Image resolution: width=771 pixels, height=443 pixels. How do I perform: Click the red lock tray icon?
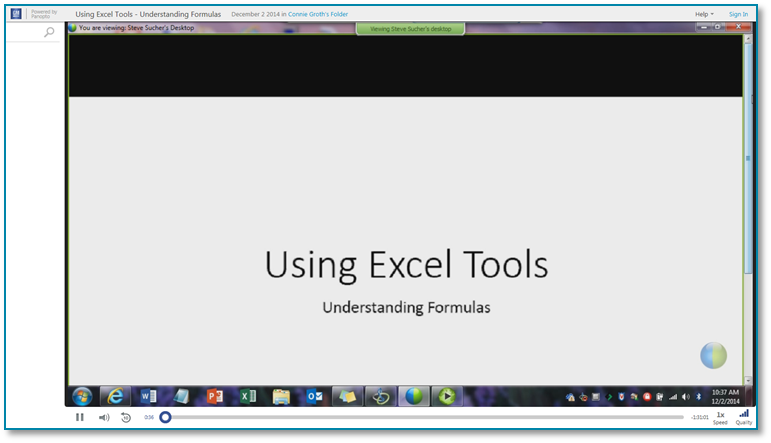(x=647, y=397)
